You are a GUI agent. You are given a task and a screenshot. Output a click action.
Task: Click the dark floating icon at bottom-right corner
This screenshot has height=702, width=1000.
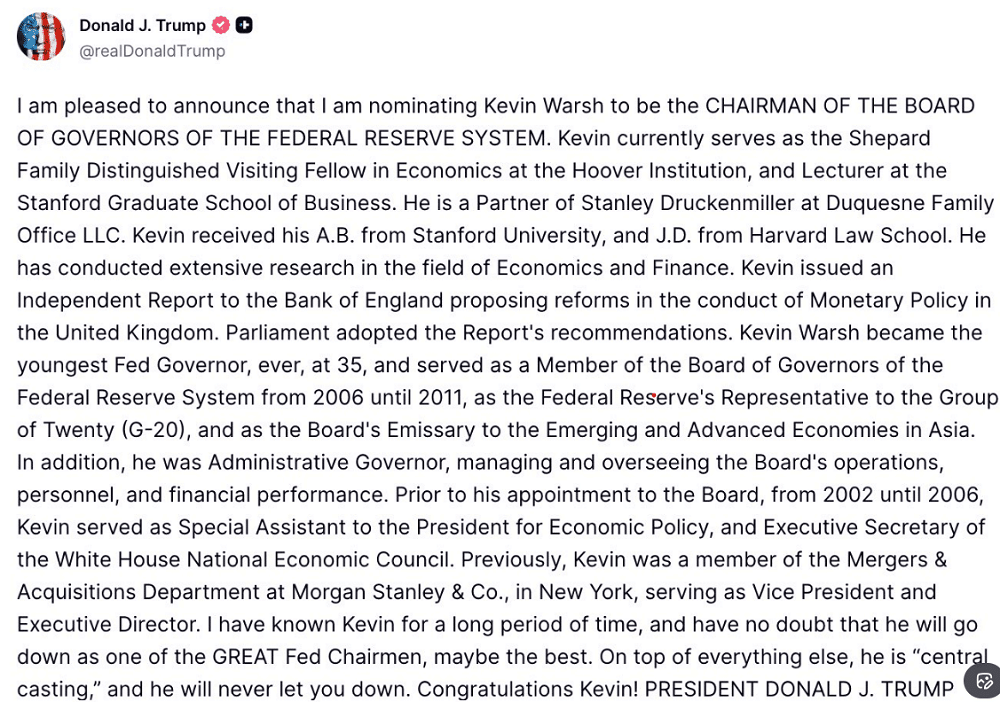(982, 681)
